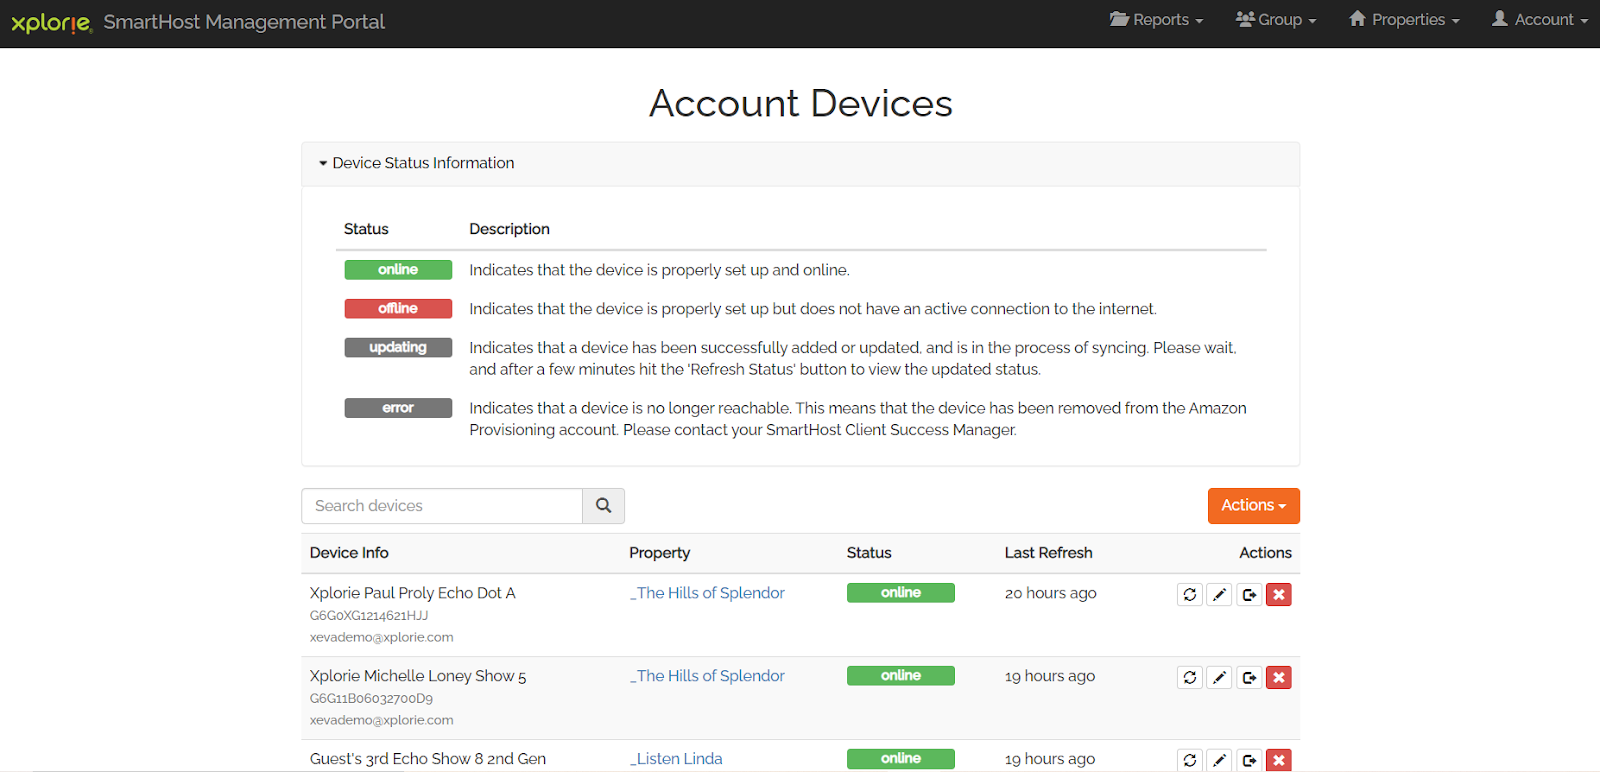
Task: Refresh status of Xplorie Paul Proly Echo Dot A
Action: (1190, 595)
